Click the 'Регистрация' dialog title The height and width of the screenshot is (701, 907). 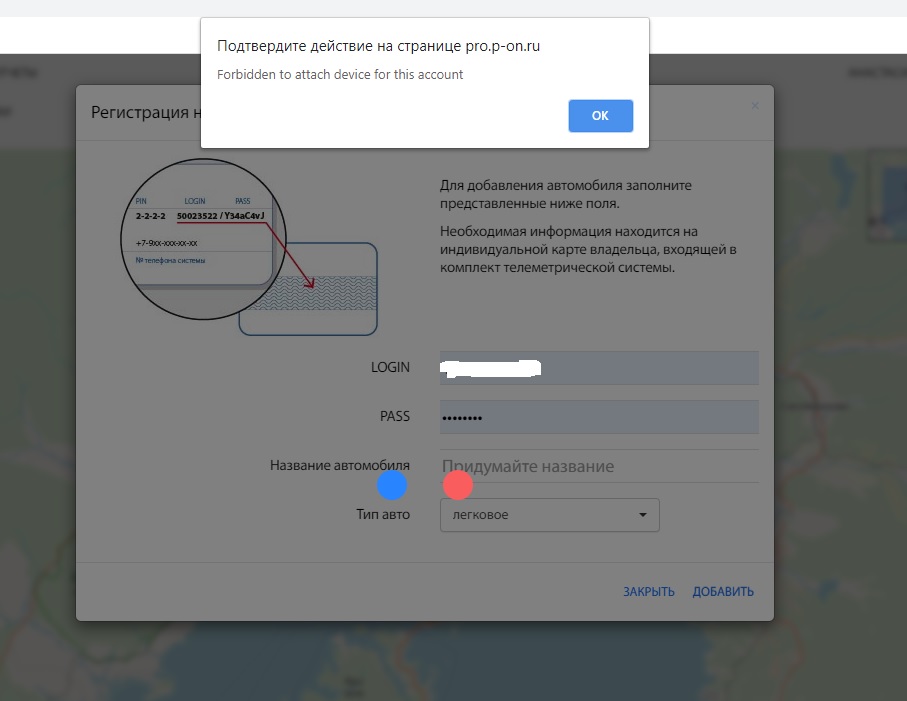pyautogui.click(x=140, y=112)
